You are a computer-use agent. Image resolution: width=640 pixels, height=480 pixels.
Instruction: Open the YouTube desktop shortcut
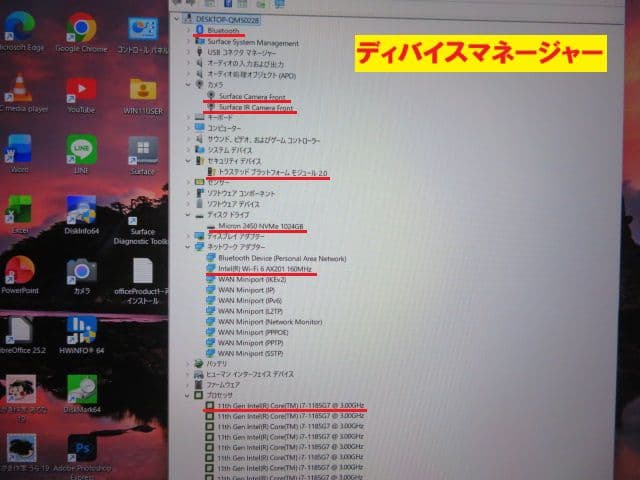pyautogui.click(x=81, y=89)
